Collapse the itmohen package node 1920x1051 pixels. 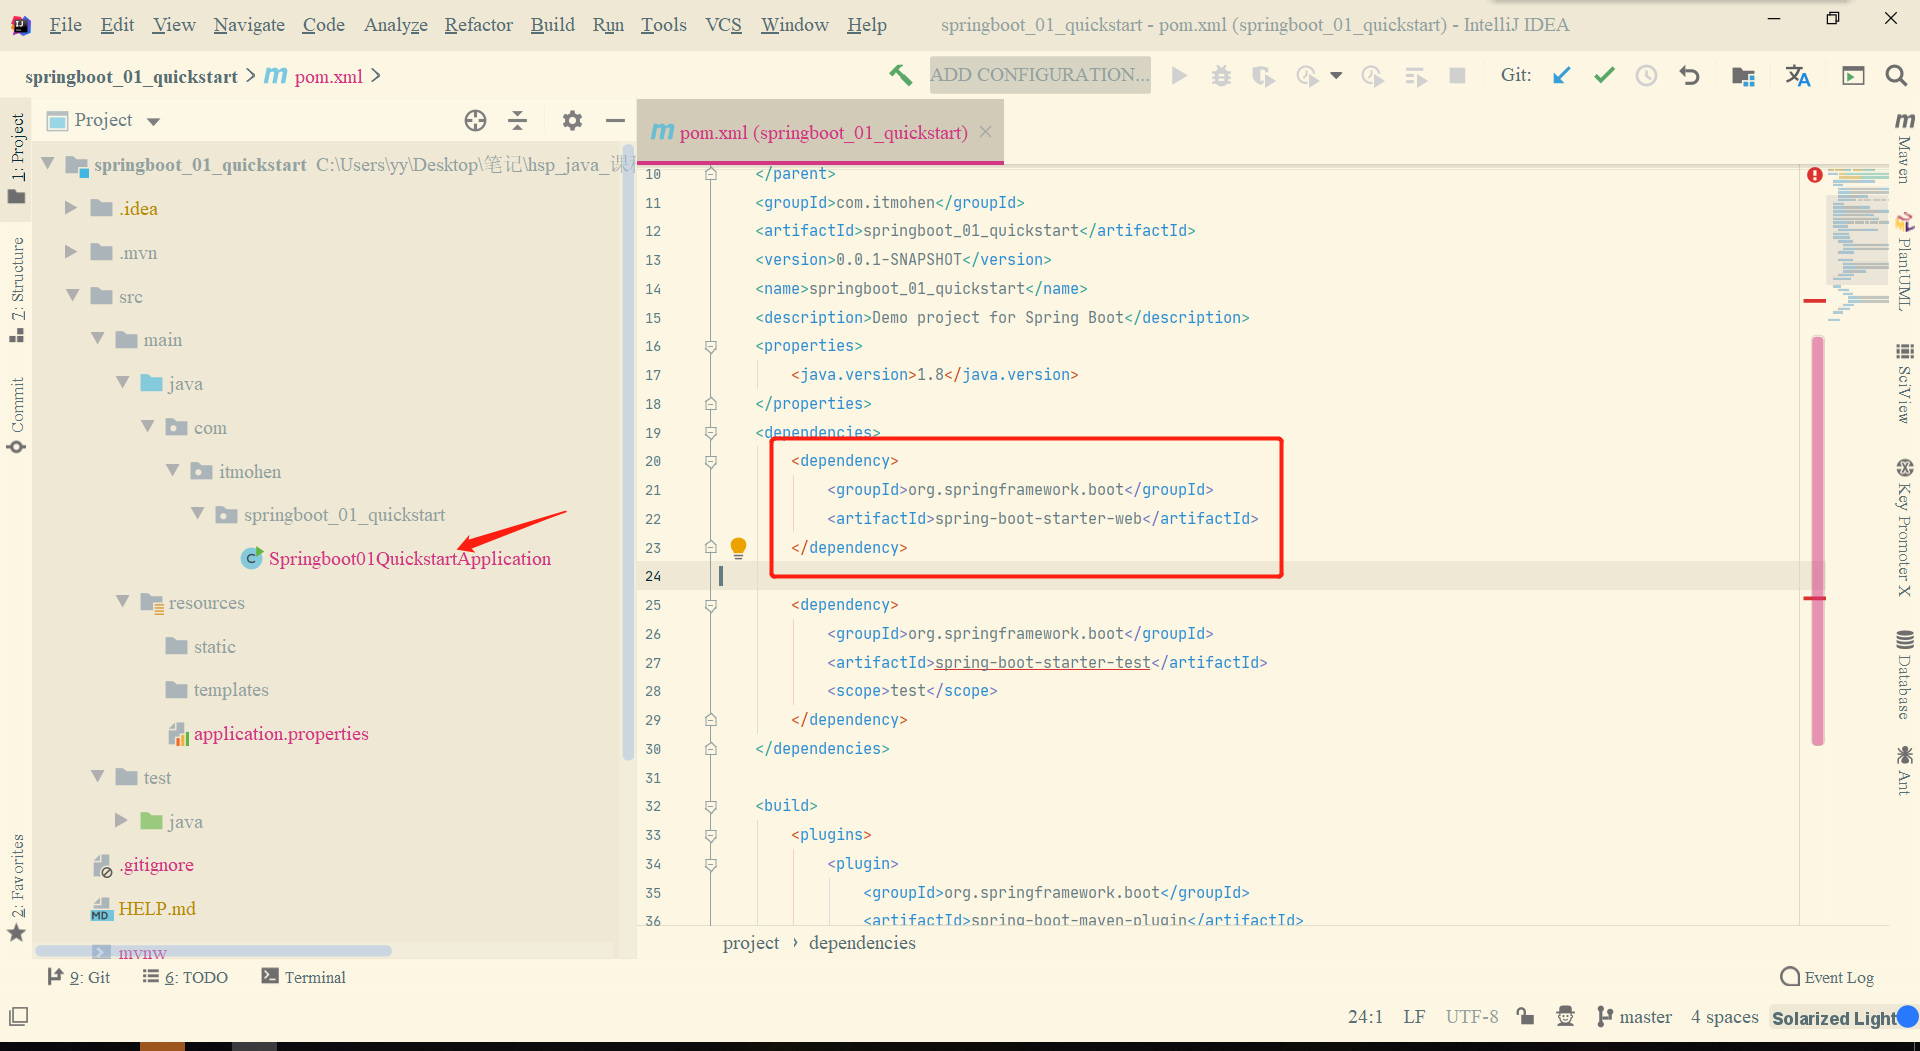(x=172, y=471)
